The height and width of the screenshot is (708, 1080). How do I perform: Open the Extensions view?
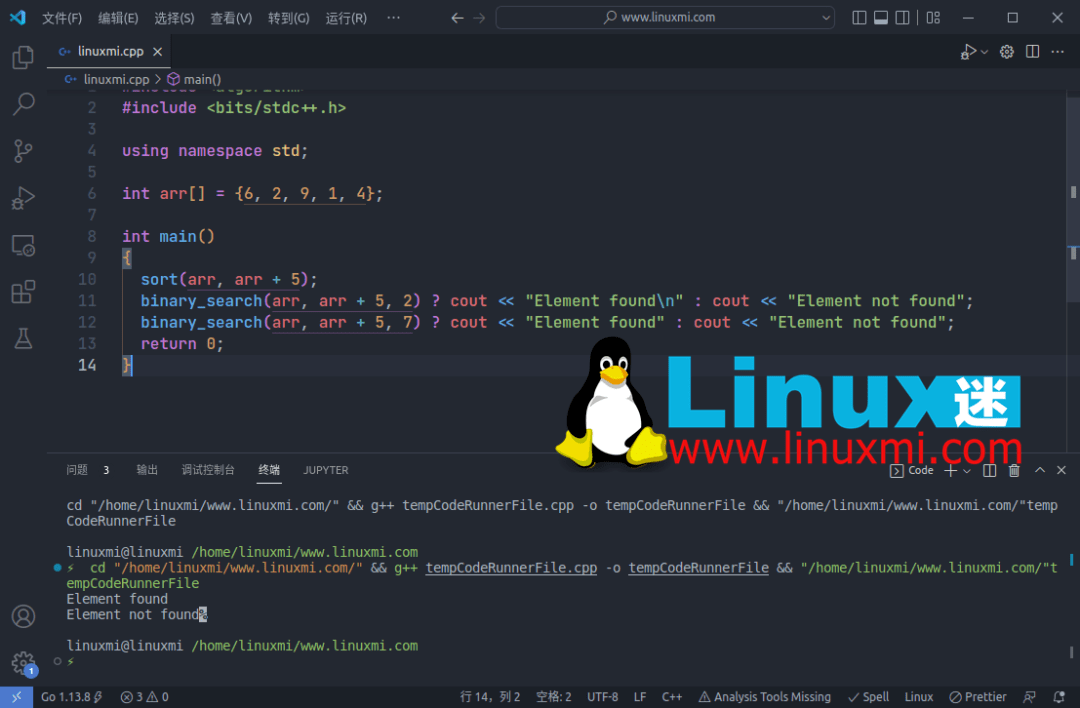23,292
